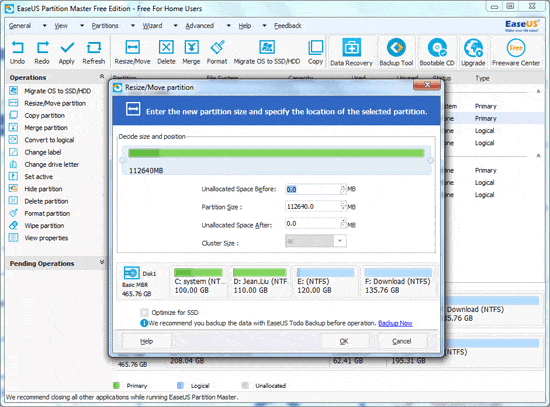Open the Feedback menu
Viewport: 550px width, 407px height.
[x=288, y=26]
